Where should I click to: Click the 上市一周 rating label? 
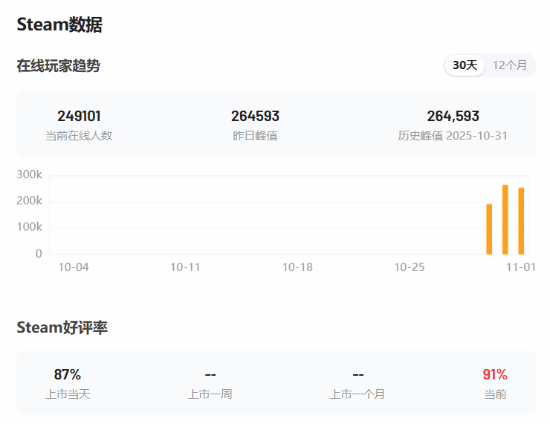(210, 394)
